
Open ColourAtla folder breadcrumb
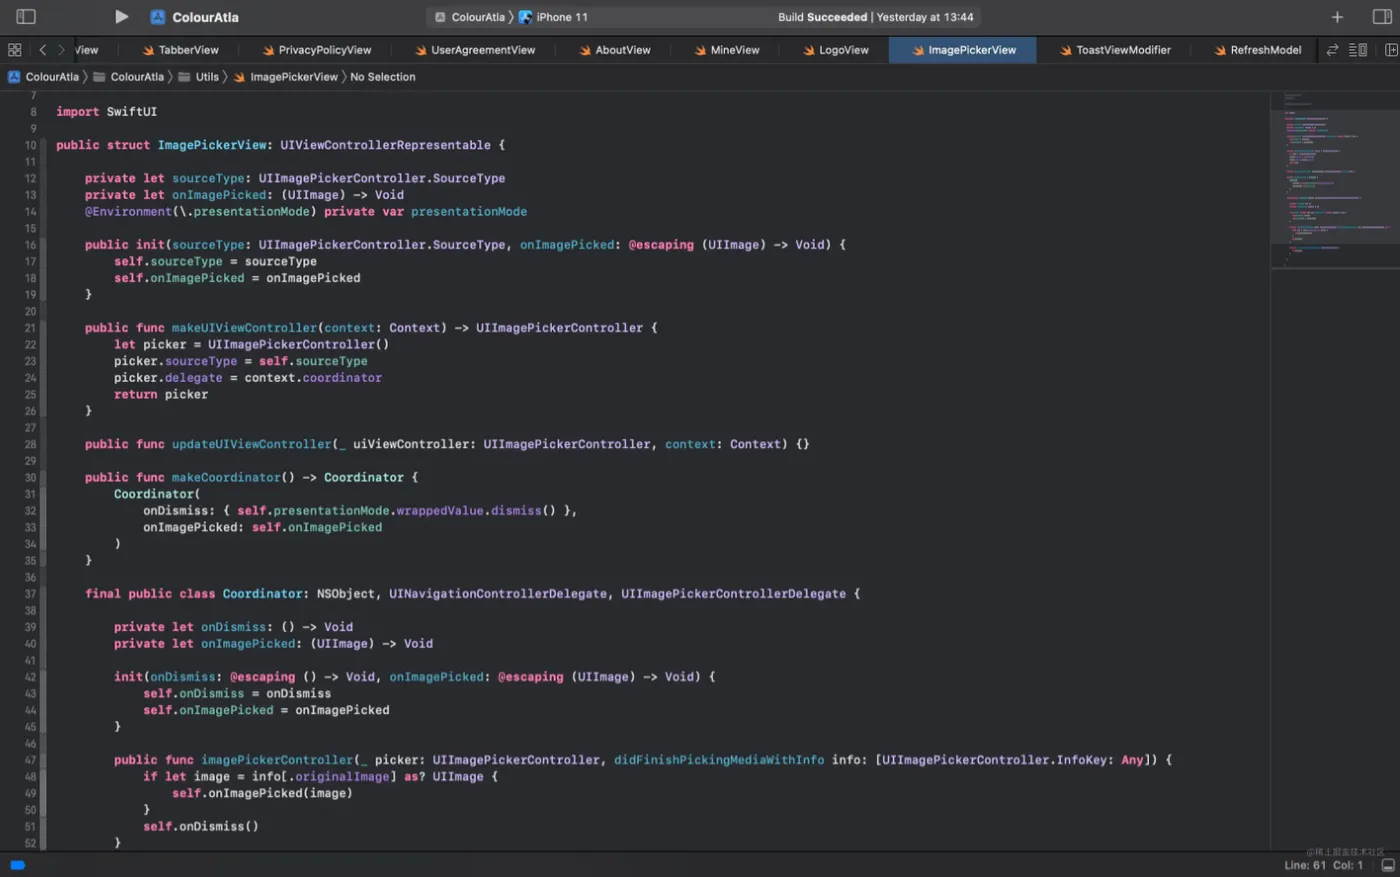128,77
